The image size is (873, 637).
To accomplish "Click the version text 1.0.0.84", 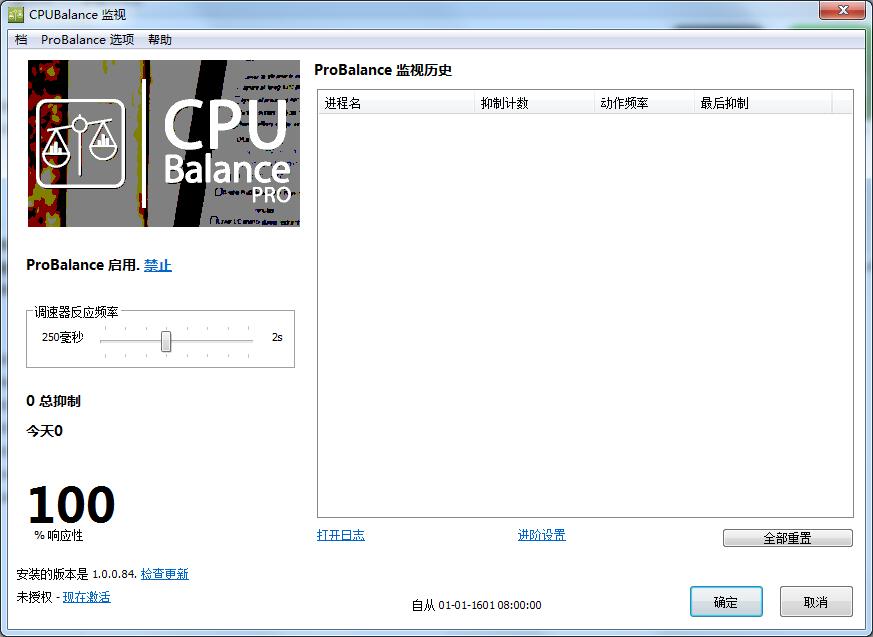I will point(114,574).
